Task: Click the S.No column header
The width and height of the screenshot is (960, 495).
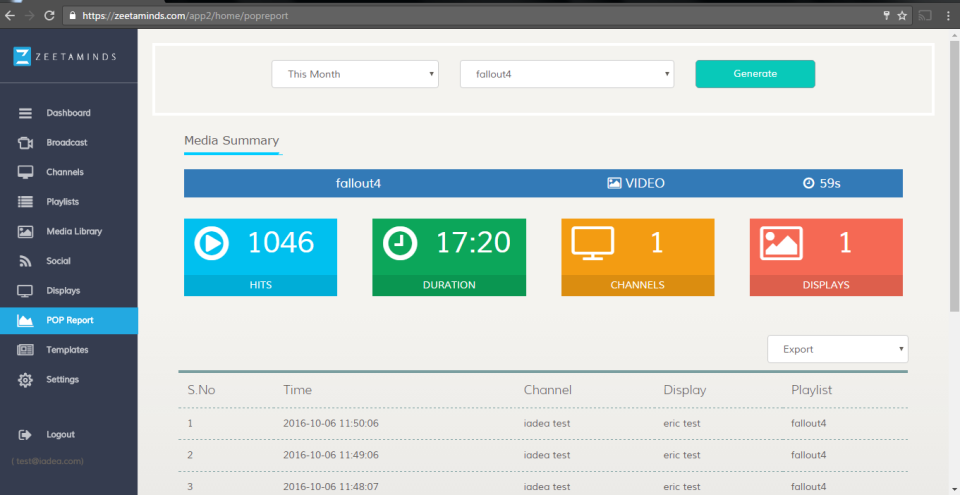Action: click(201, 390)
